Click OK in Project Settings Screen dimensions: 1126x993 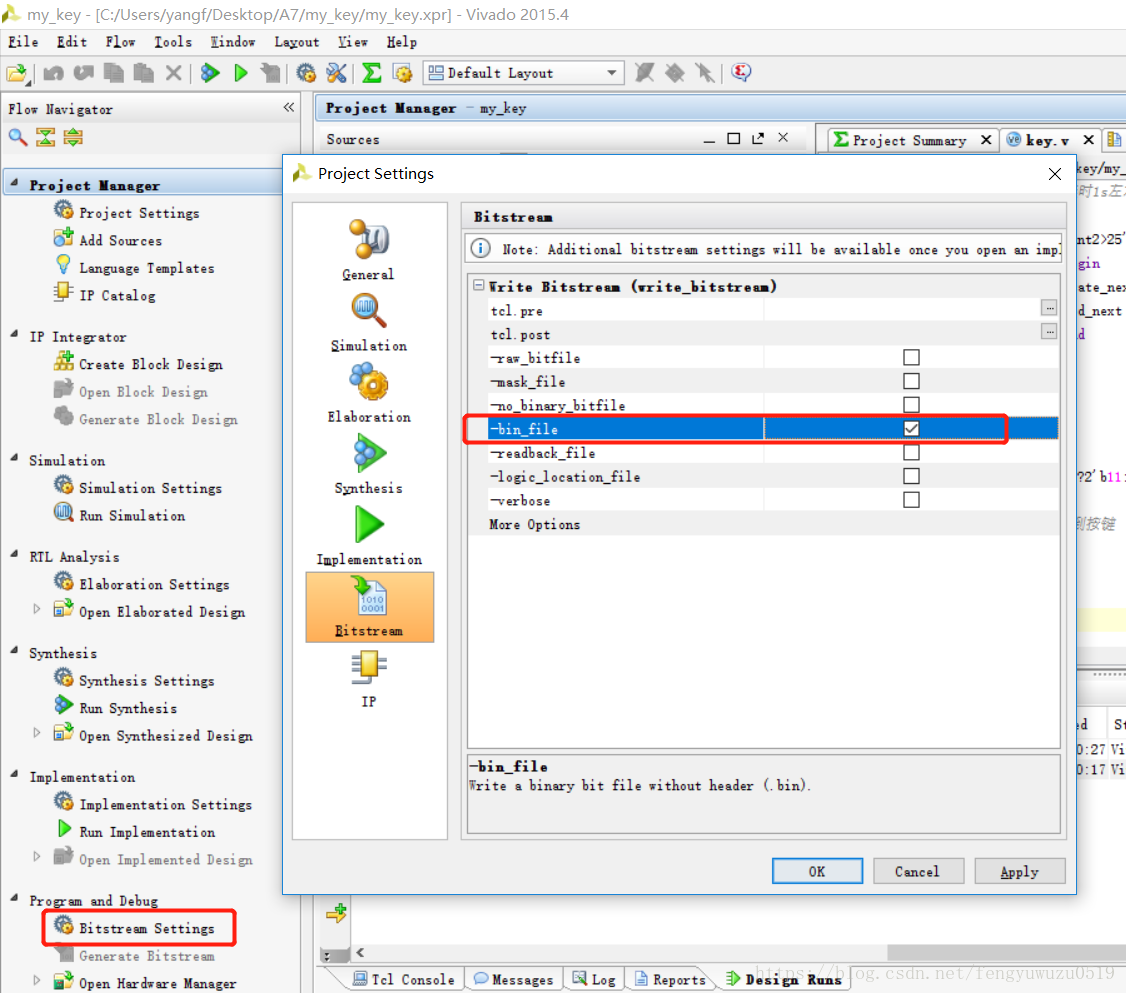817,871
